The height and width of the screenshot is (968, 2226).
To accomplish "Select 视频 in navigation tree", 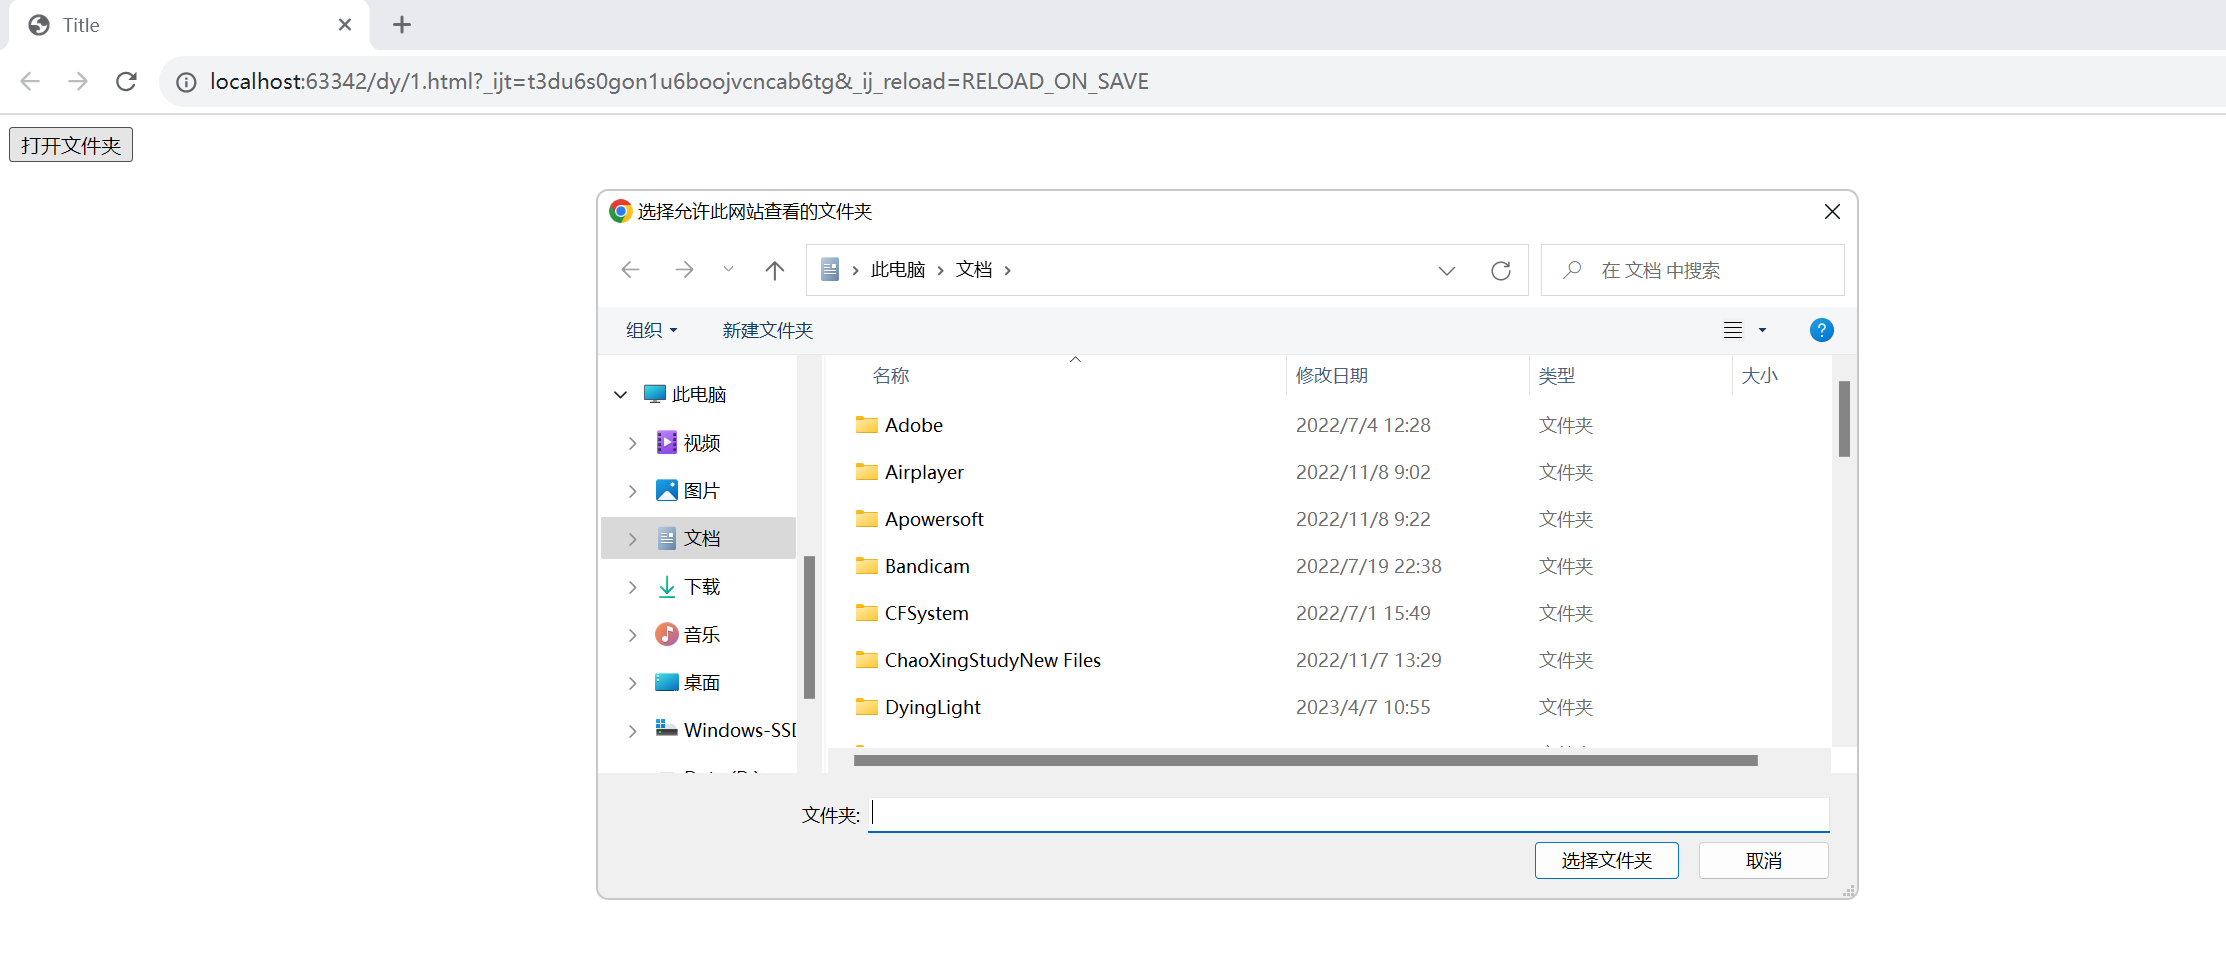I will click(702, 442).
